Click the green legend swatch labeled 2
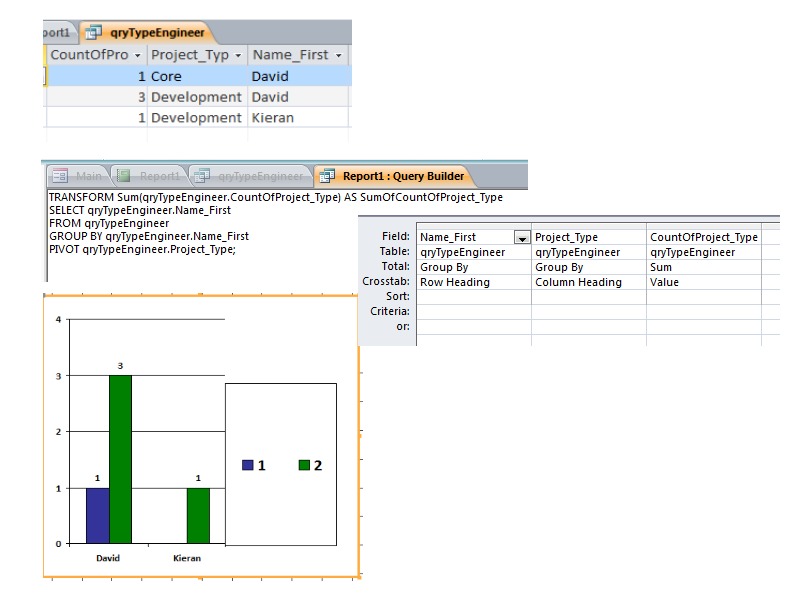Image resolution: width=800 pixels, height=600 pixels. click(x=304, y=465)
